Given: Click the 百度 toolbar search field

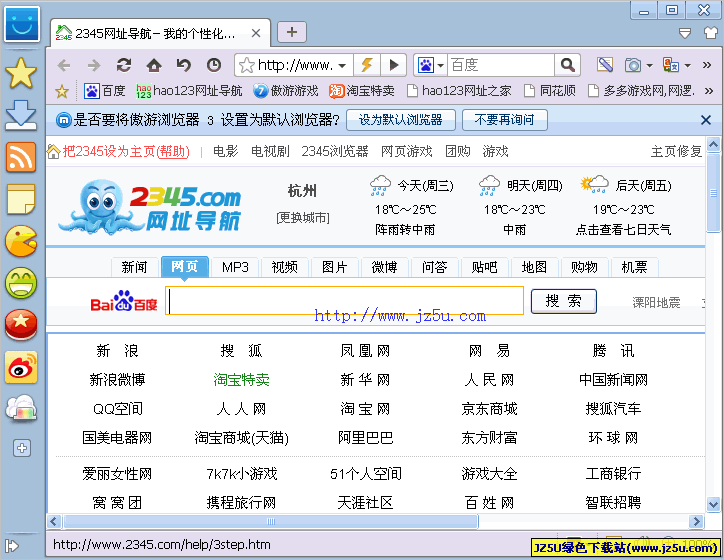Looking at the screenshot, I should [x=501, y=65].
